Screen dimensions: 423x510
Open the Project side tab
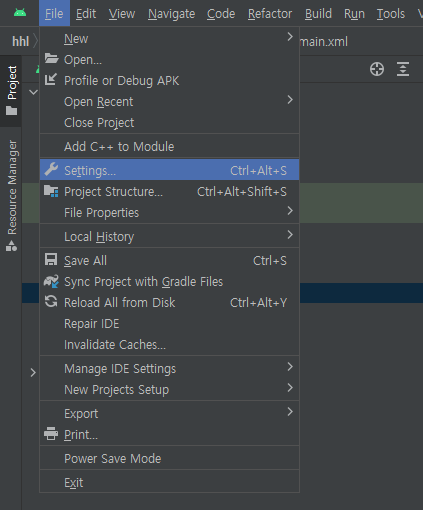pyautogui.click(x=11, y=91)
